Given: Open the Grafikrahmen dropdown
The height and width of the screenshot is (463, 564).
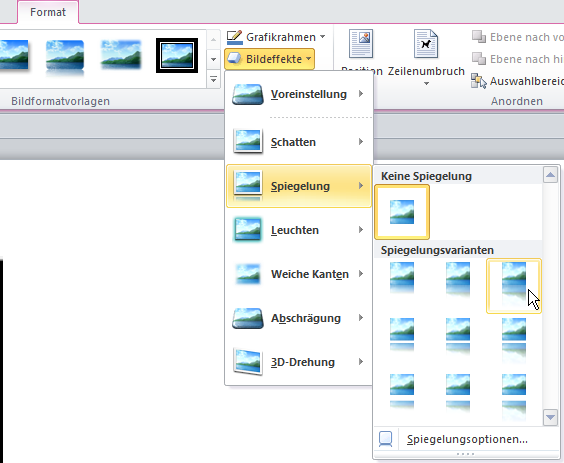Looking at the screenshot, I should click(x=276, y=37).
